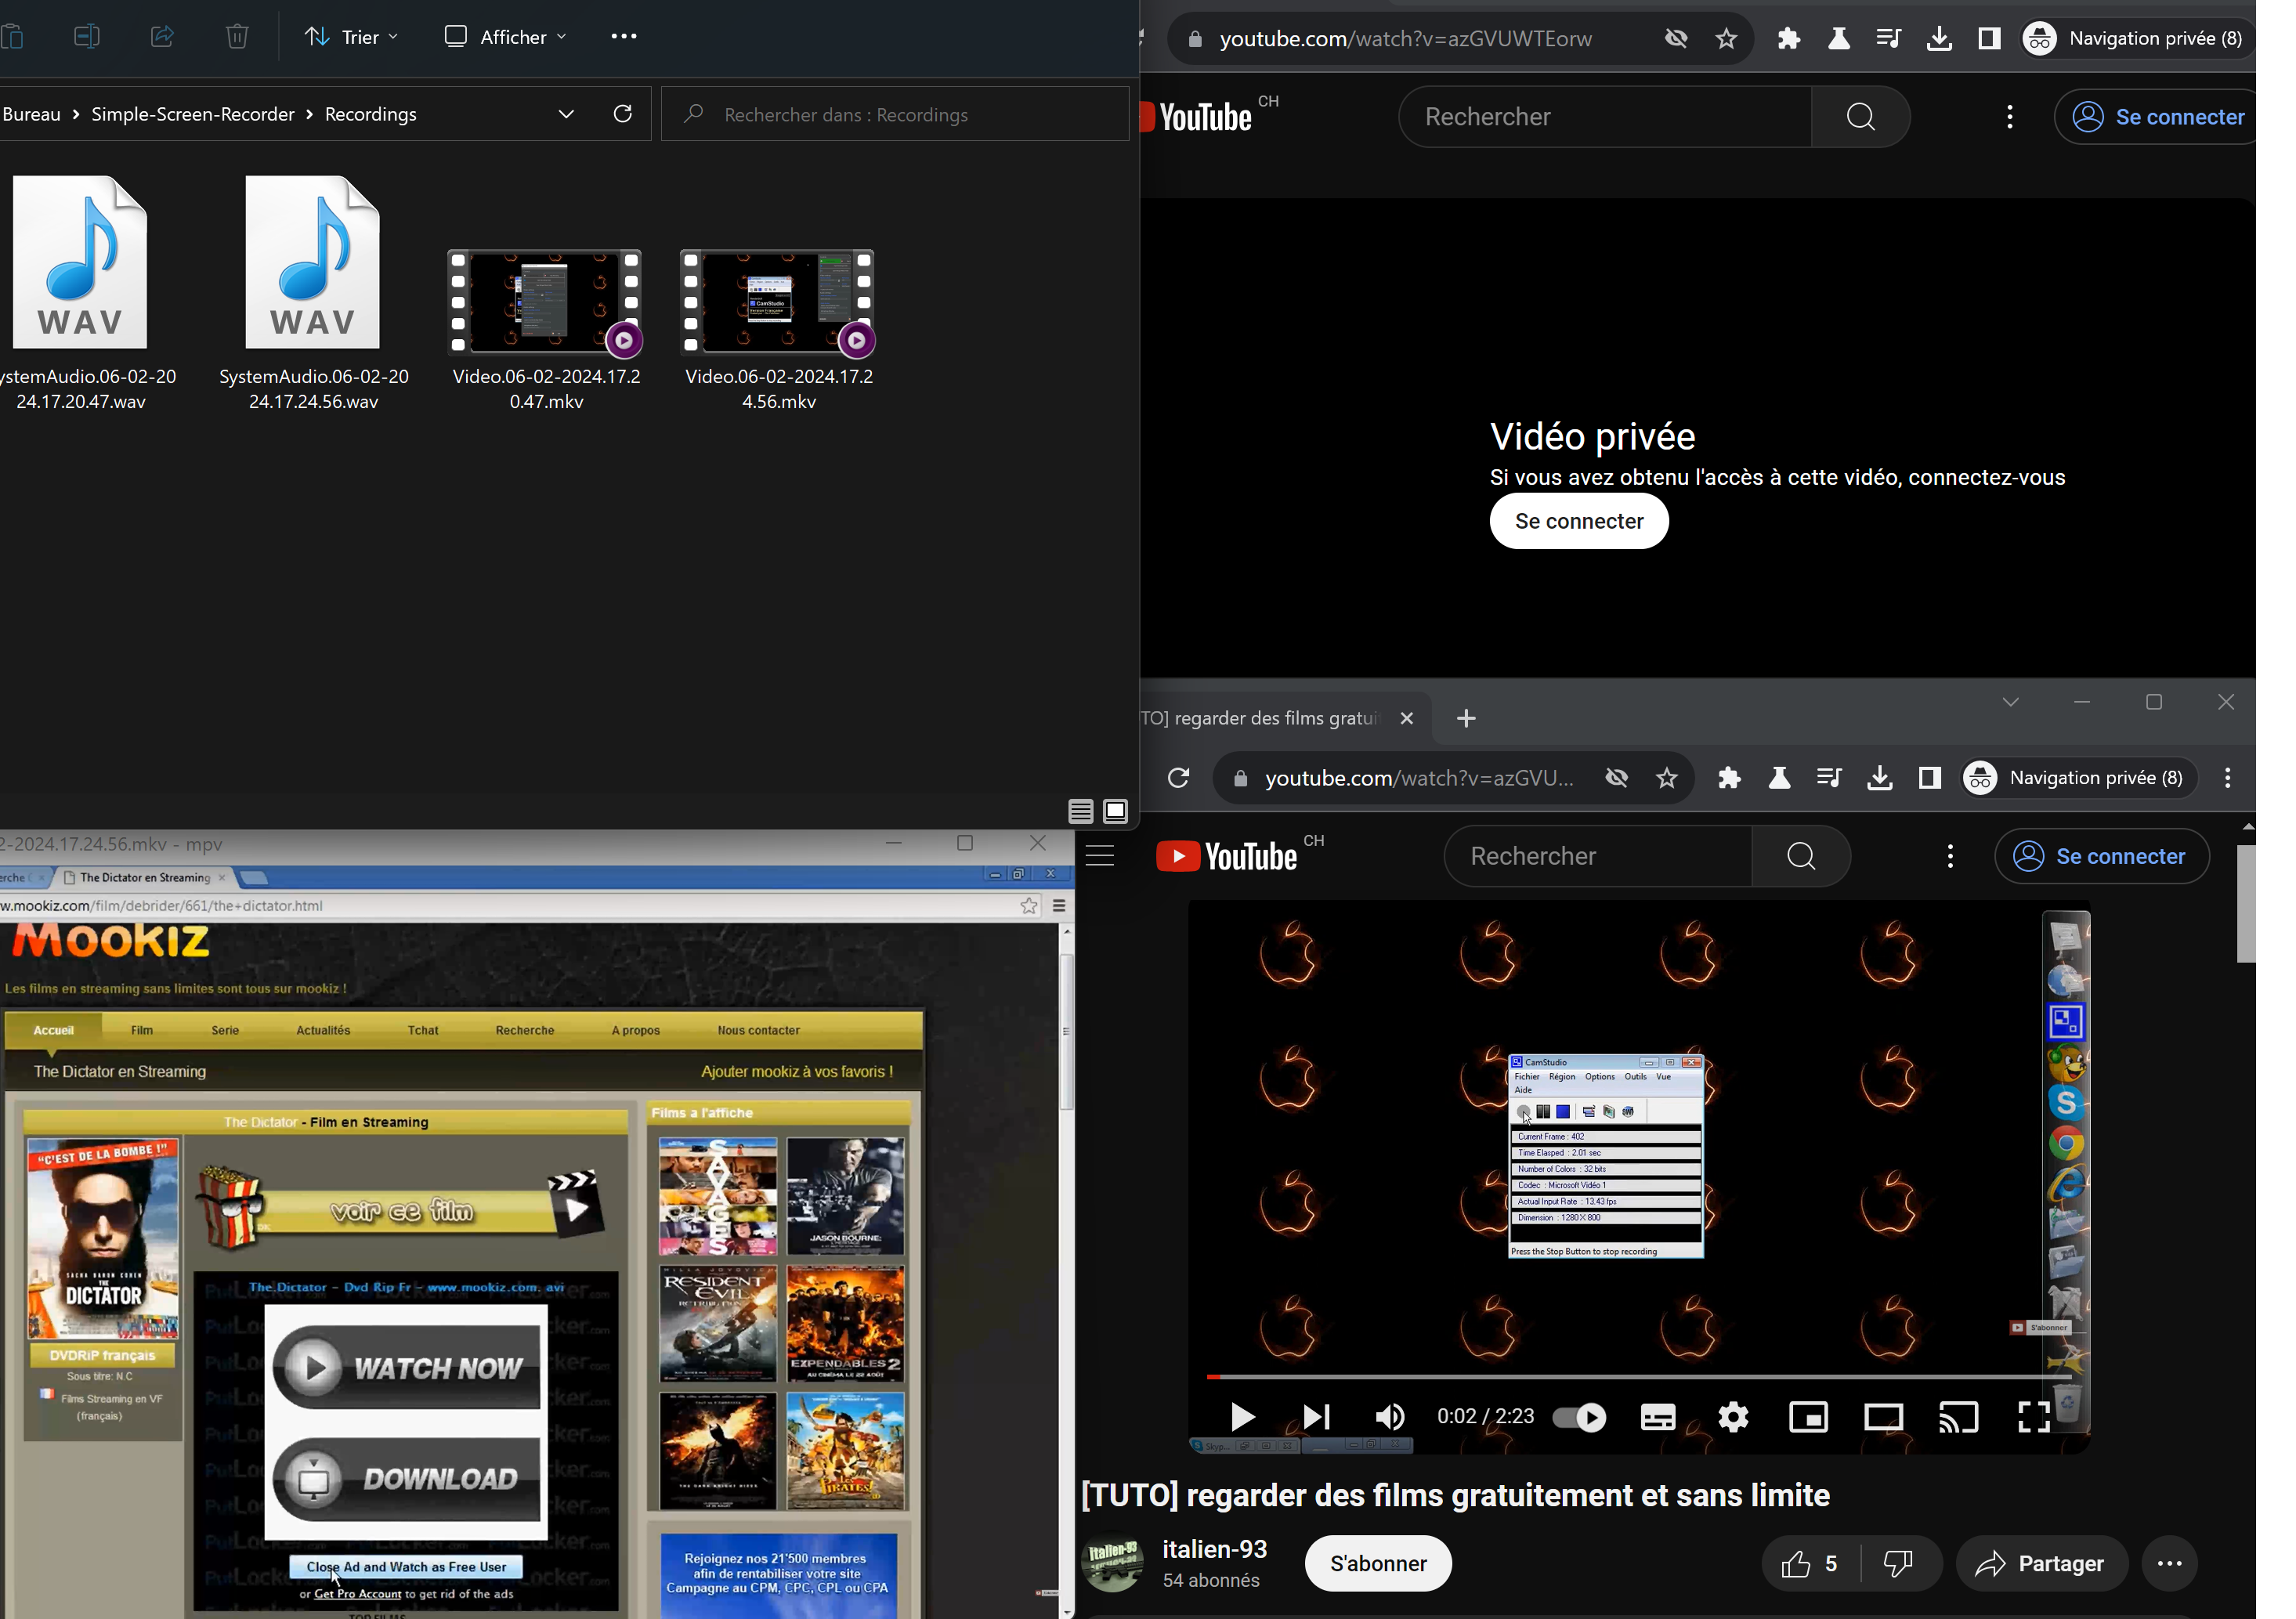The height and width of the screenshot is (1619, 2296).
Task: Subscribe with the S'abonner button
Action: (1378, 1564)
